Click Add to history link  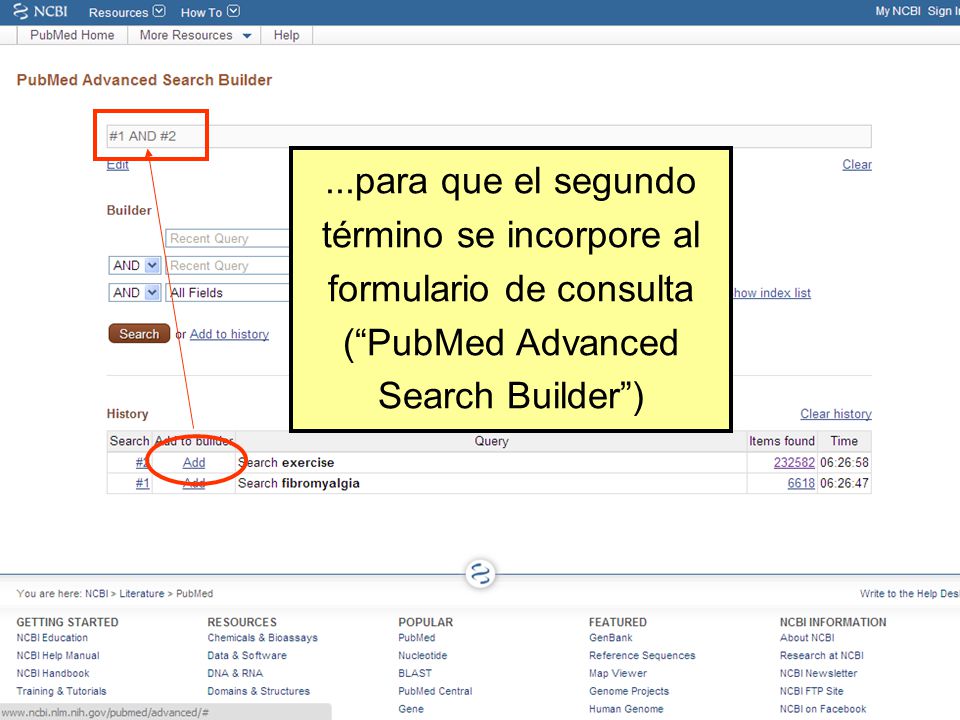tap(229, 334)
